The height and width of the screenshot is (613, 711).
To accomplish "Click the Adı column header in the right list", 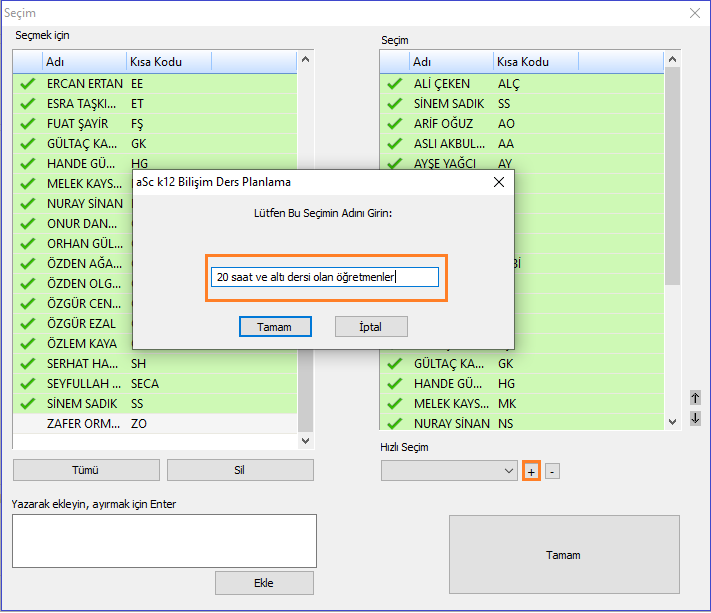I will coord(452,62).
